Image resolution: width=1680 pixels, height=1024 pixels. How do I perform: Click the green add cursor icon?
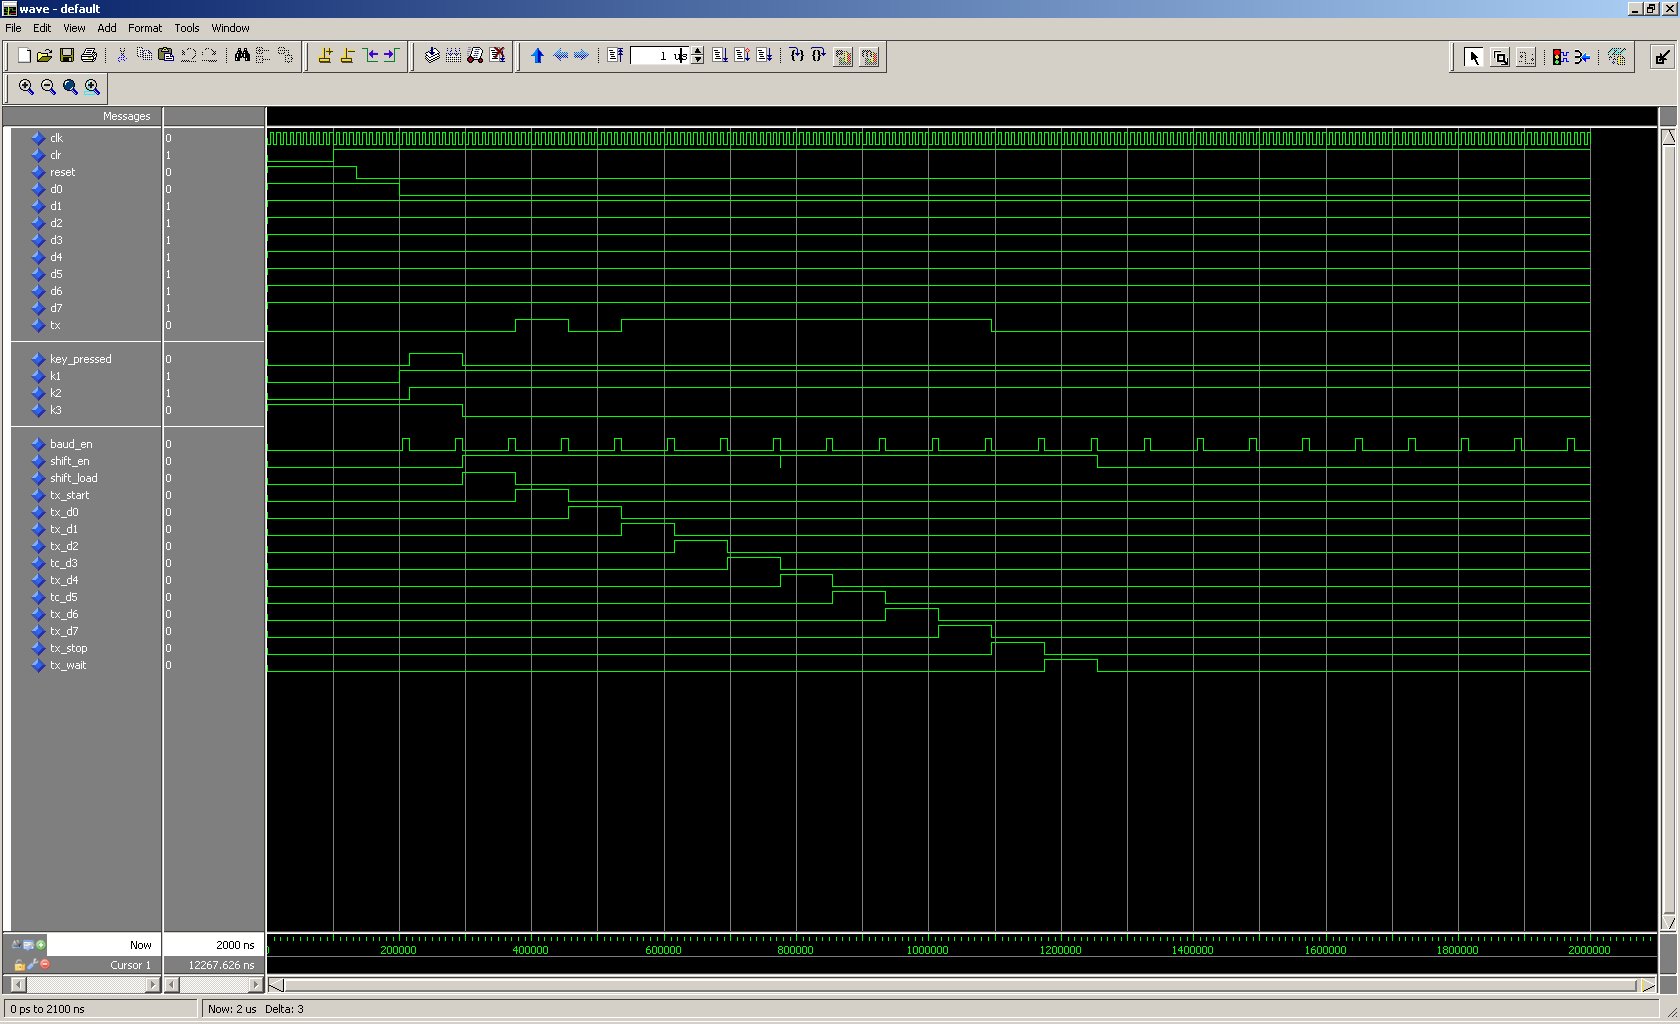pos(40,944)
